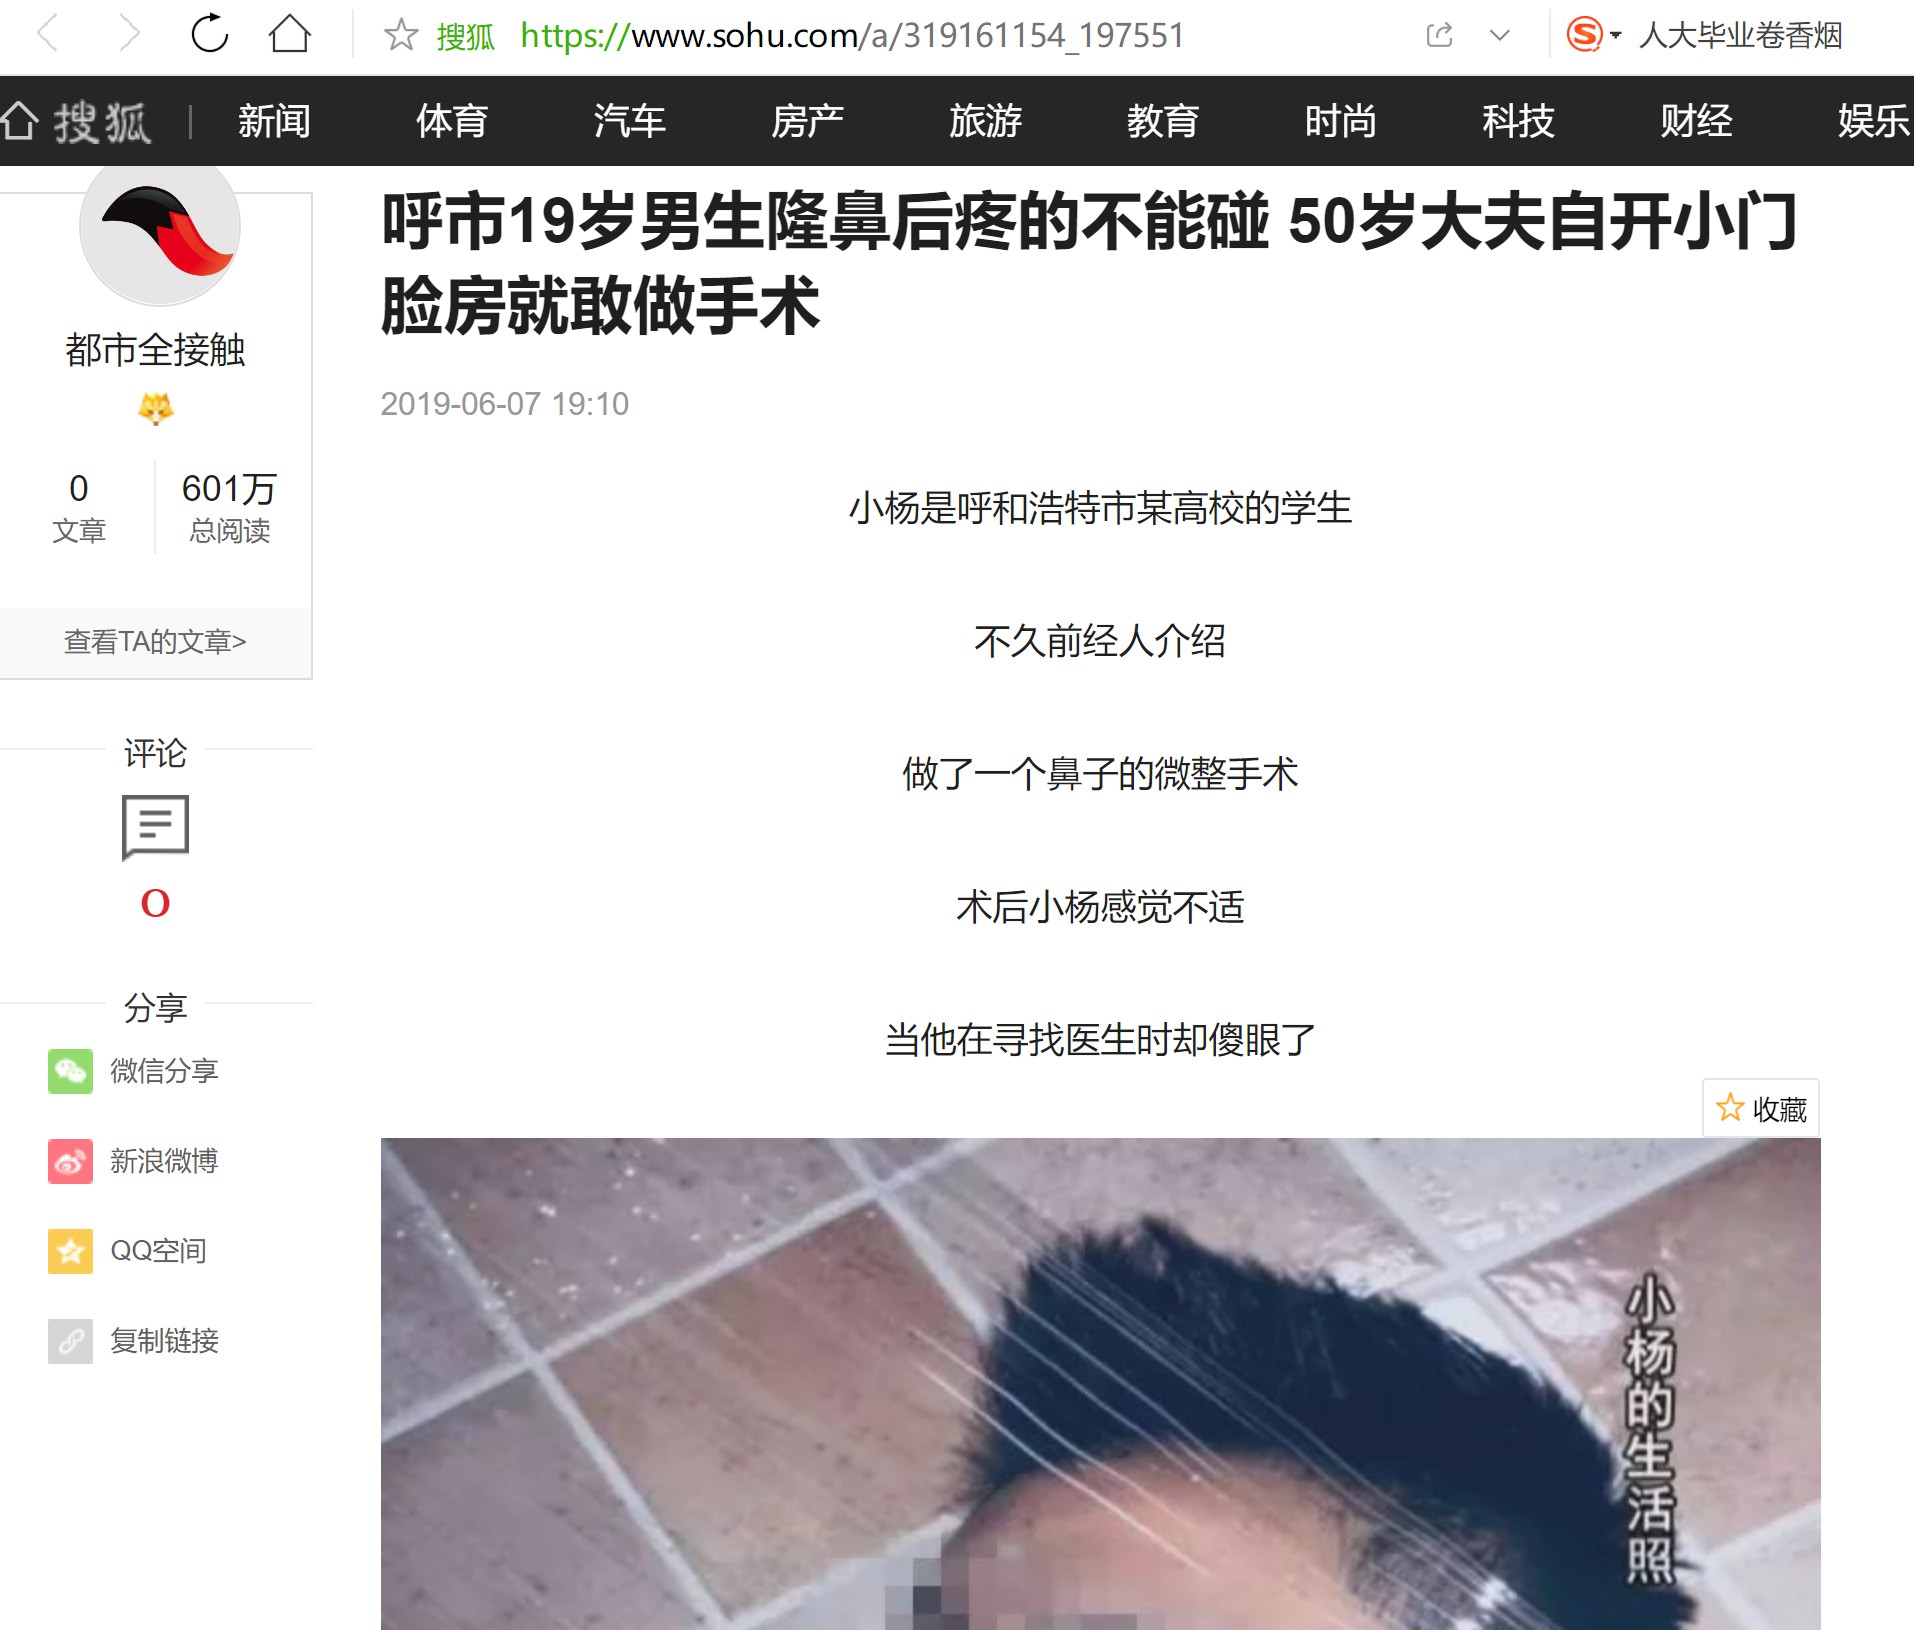The height and width of the screenshot is (1630, 1914).
Task: Open the 房产 channel
Action: pyautogui.click(x=807, y=121)
